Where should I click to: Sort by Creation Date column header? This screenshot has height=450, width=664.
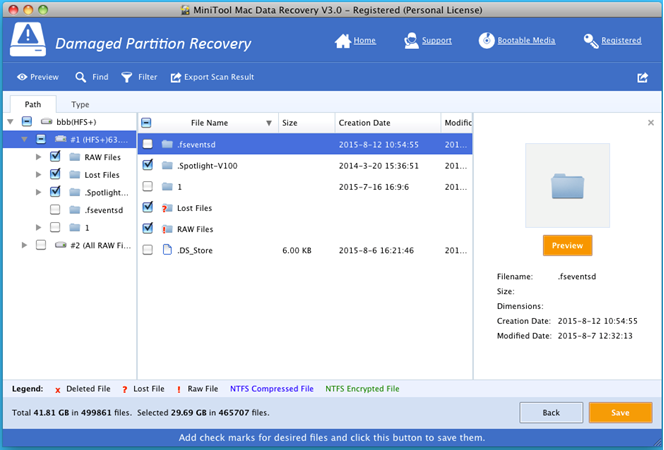388,123
